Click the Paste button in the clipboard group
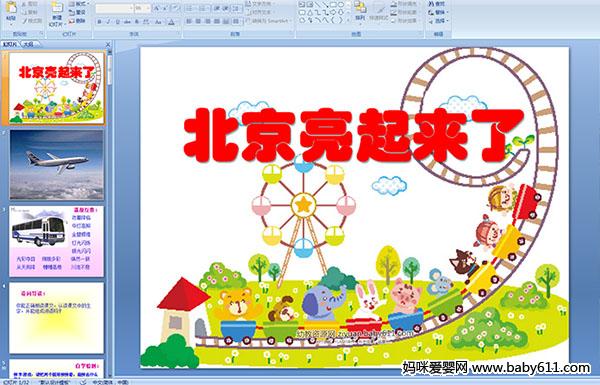 11,13
